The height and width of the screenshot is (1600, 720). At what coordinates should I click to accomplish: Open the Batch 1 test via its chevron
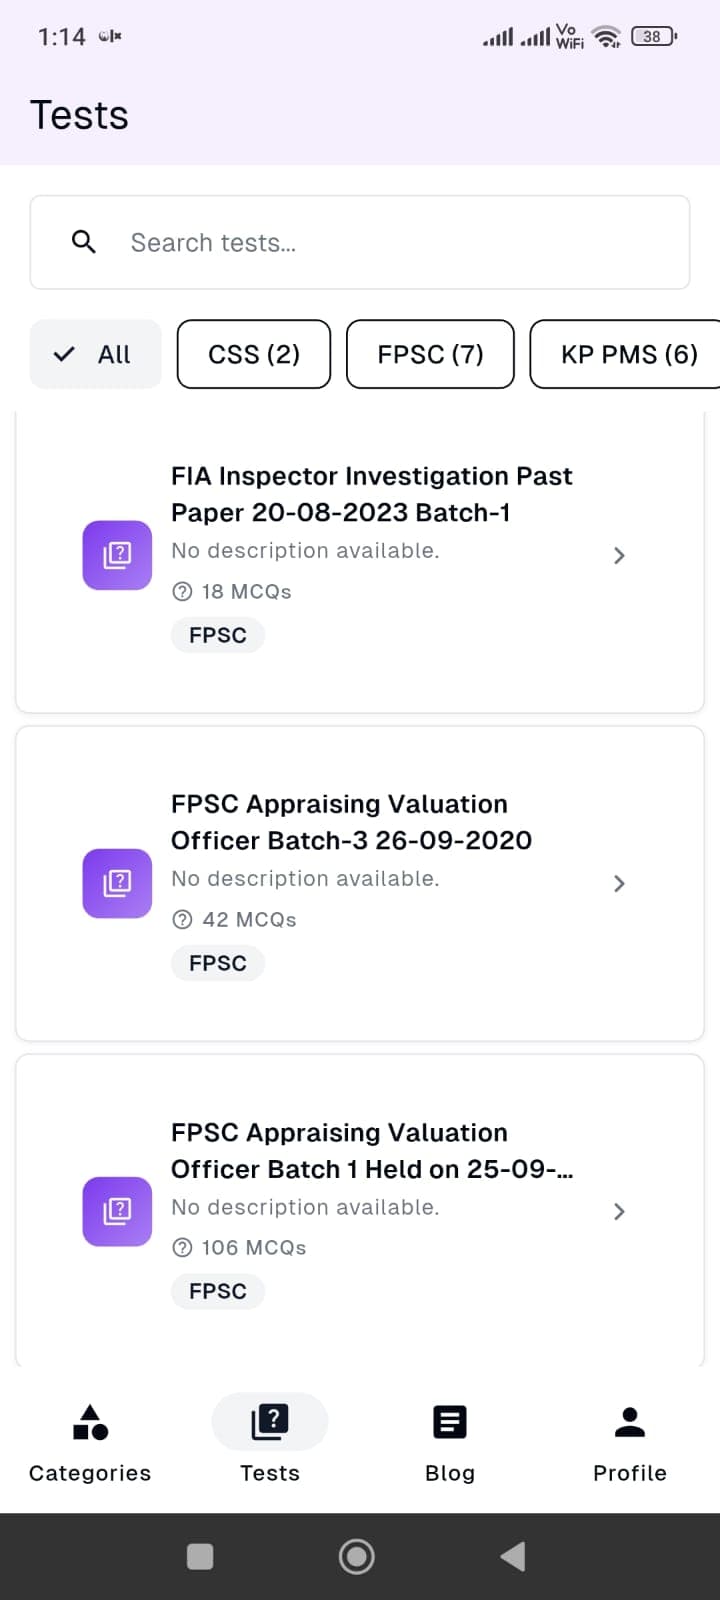pyautogui.click(x=619, y=1212)
